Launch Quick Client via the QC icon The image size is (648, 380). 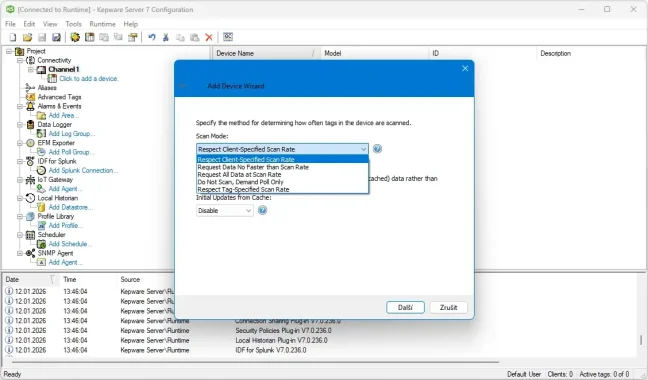228,37
